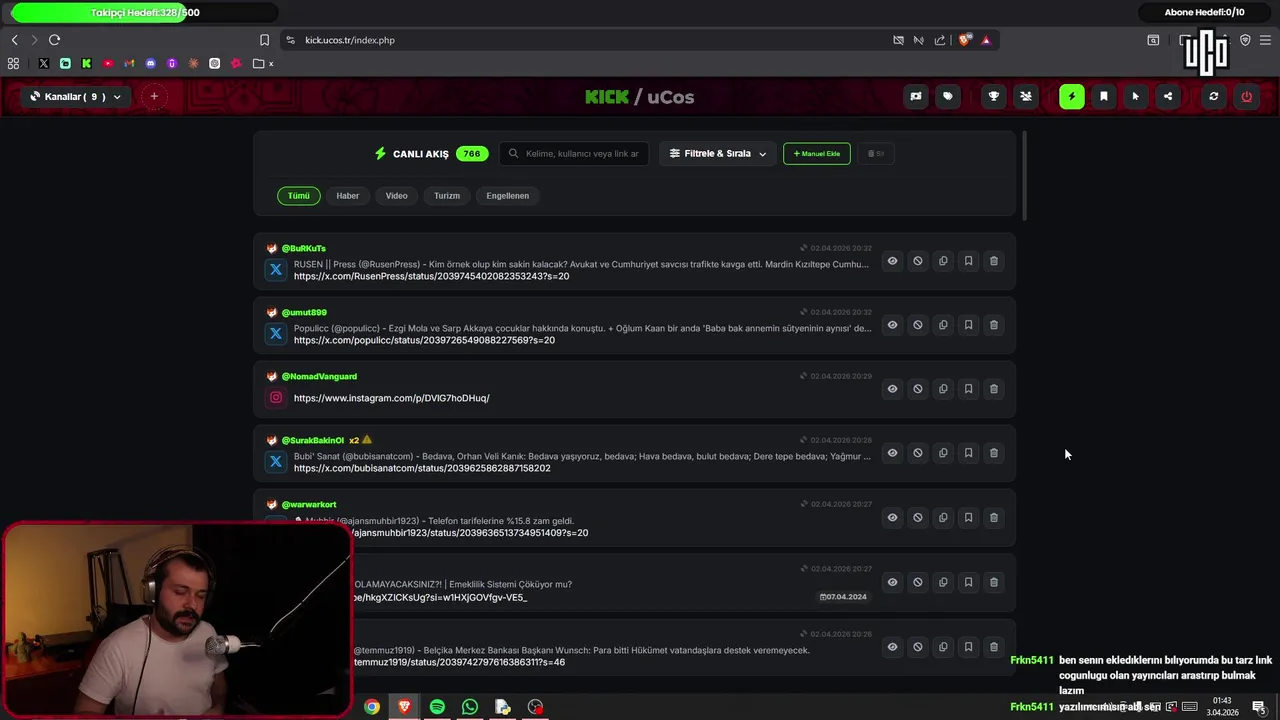Toggle eye visibility on @SurakBakinOl entry
The height and width of the screenshot is (720, 1280).
click(892, 453)
